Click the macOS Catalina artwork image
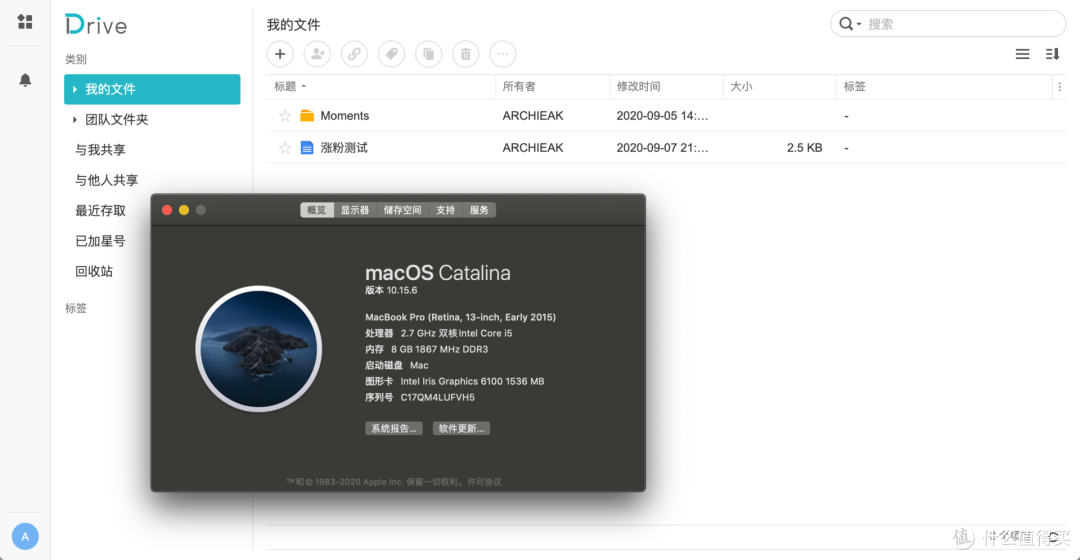The image size is (1080, 560). [259, 349]
